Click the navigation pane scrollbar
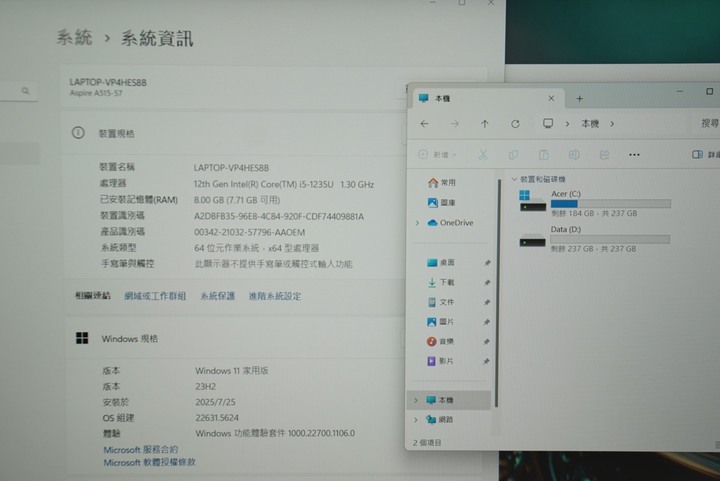The width and height of the screenshot is (720, 481). pos(497,294)
